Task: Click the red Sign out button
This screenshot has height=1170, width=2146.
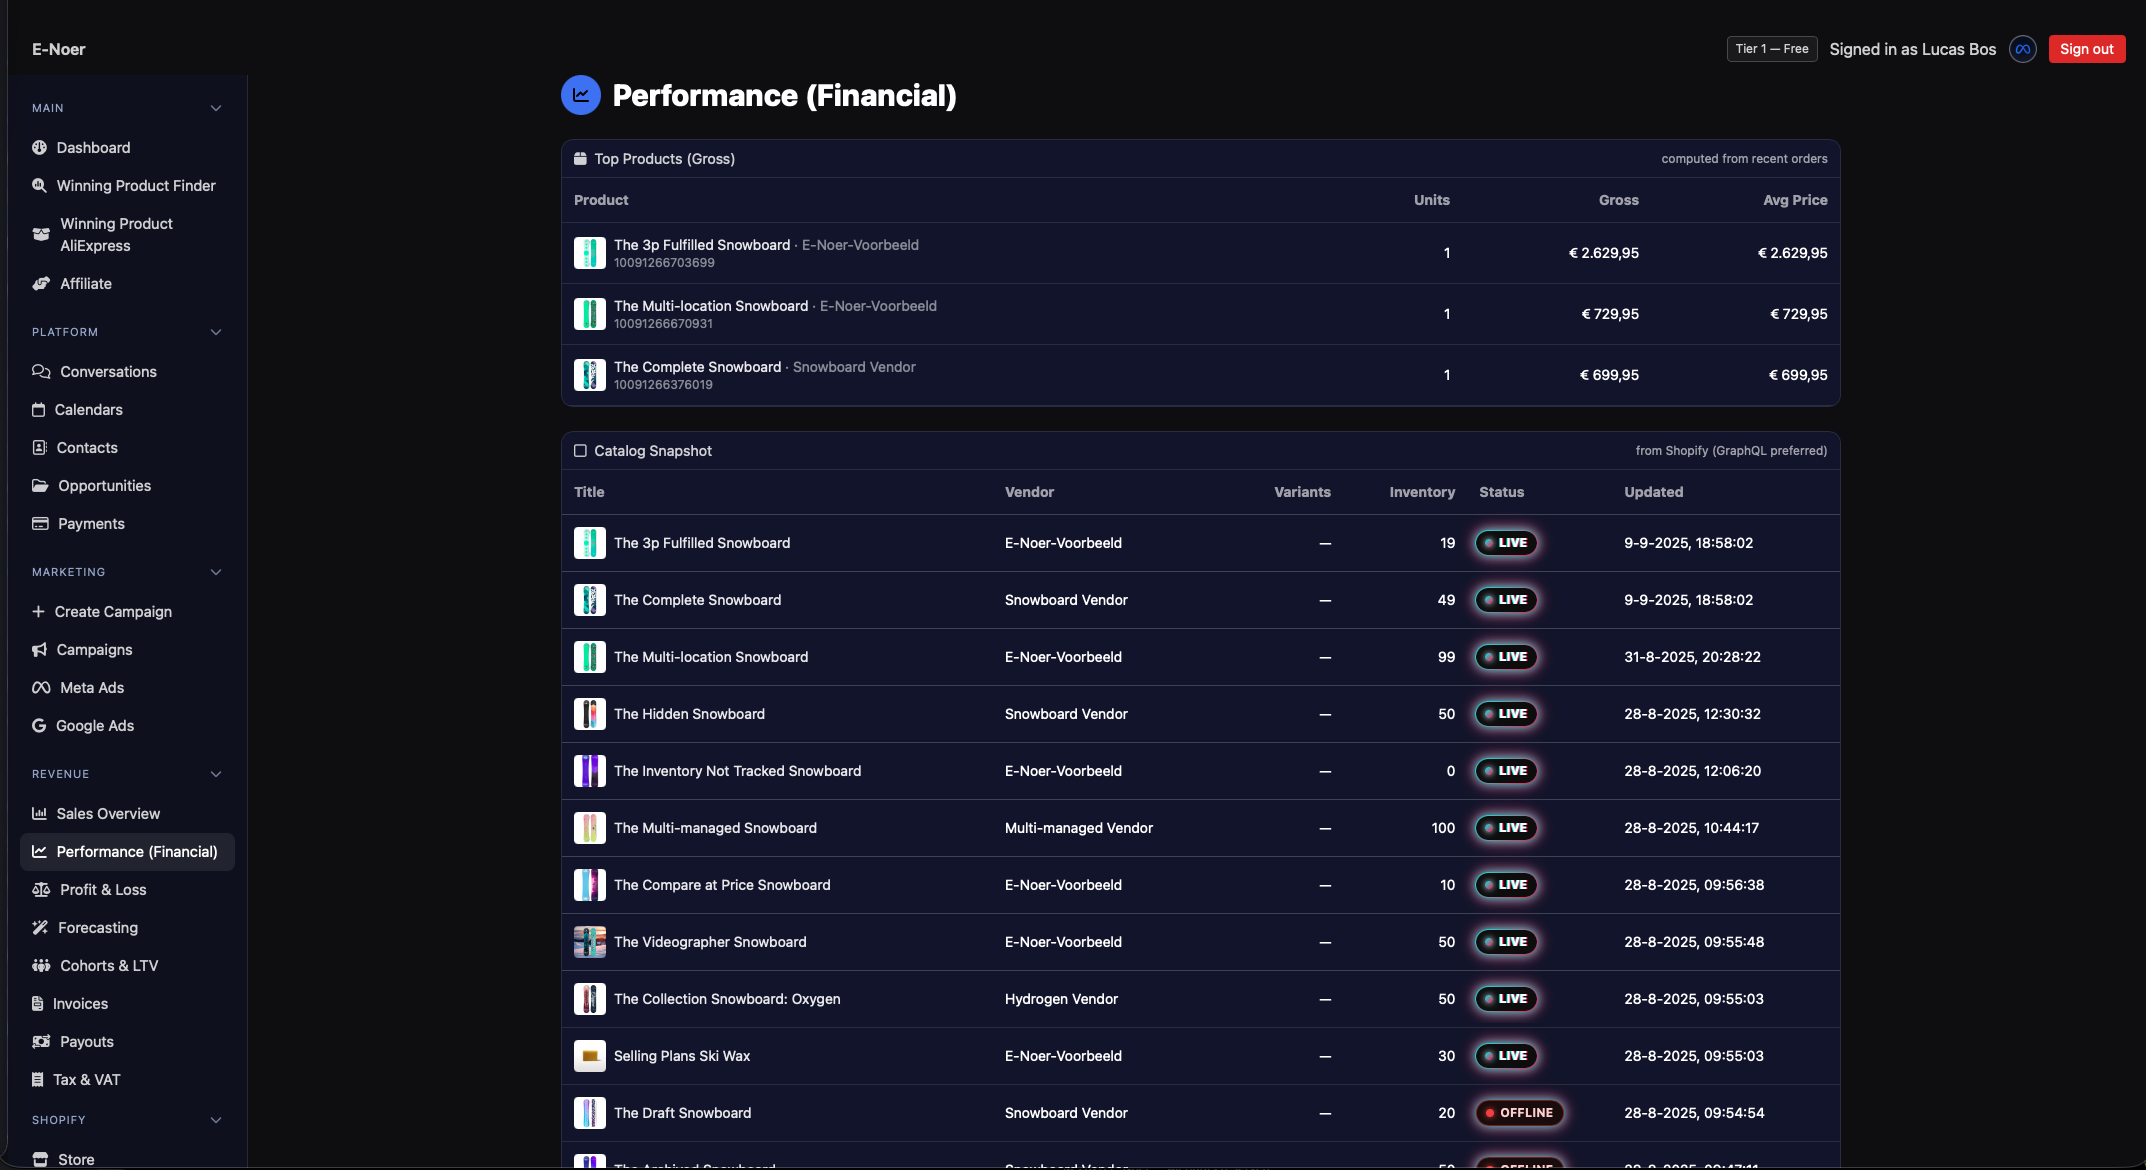Action: pos(2086,49)
